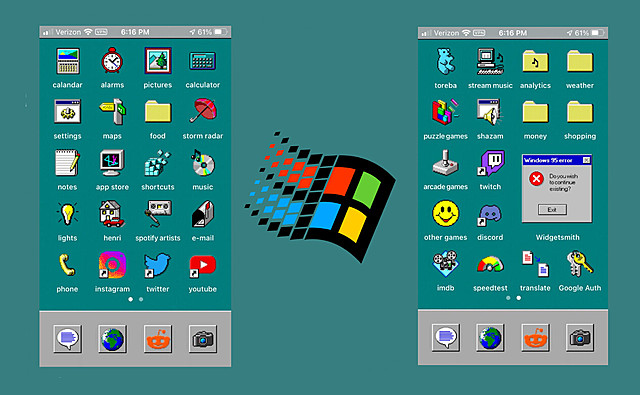This screenshot has width=640, height=395.
Task: Open the analytics folder
Action: tap(535, 61)
